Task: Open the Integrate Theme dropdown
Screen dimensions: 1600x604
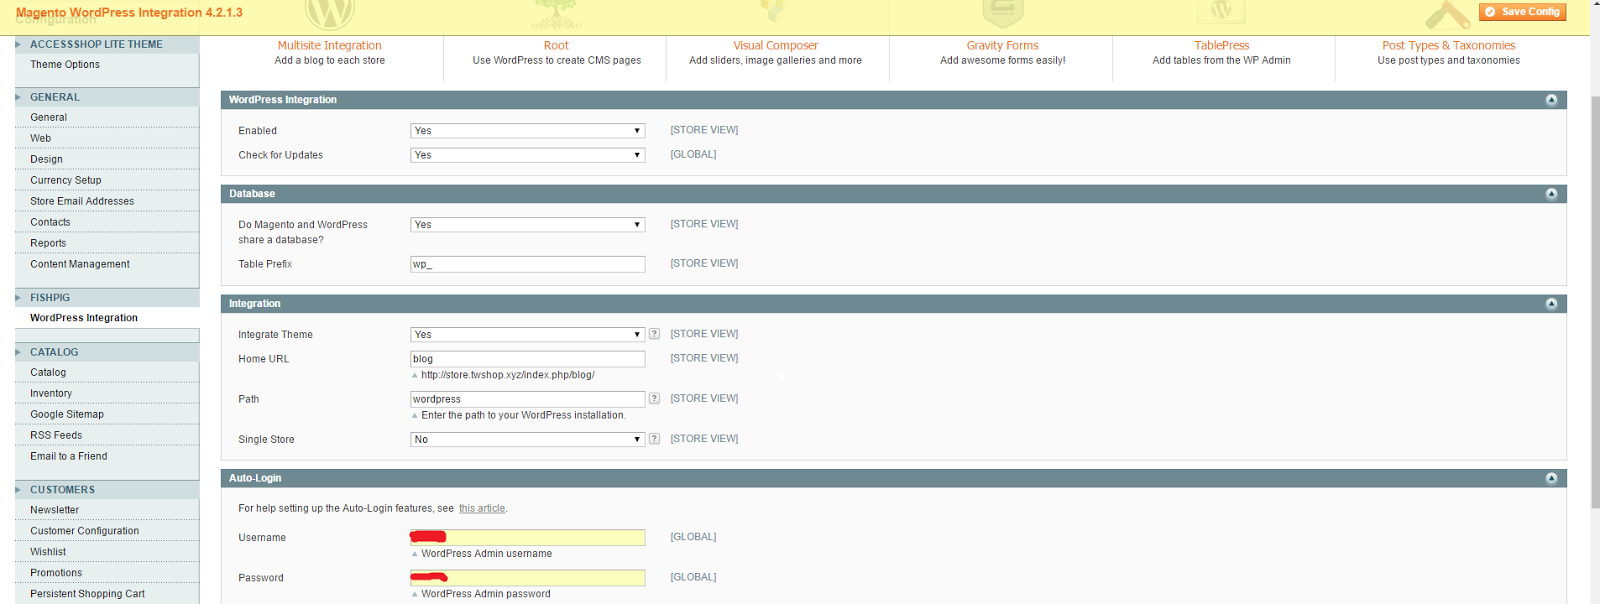Action: pyautogui.click(x=527, y=335)
